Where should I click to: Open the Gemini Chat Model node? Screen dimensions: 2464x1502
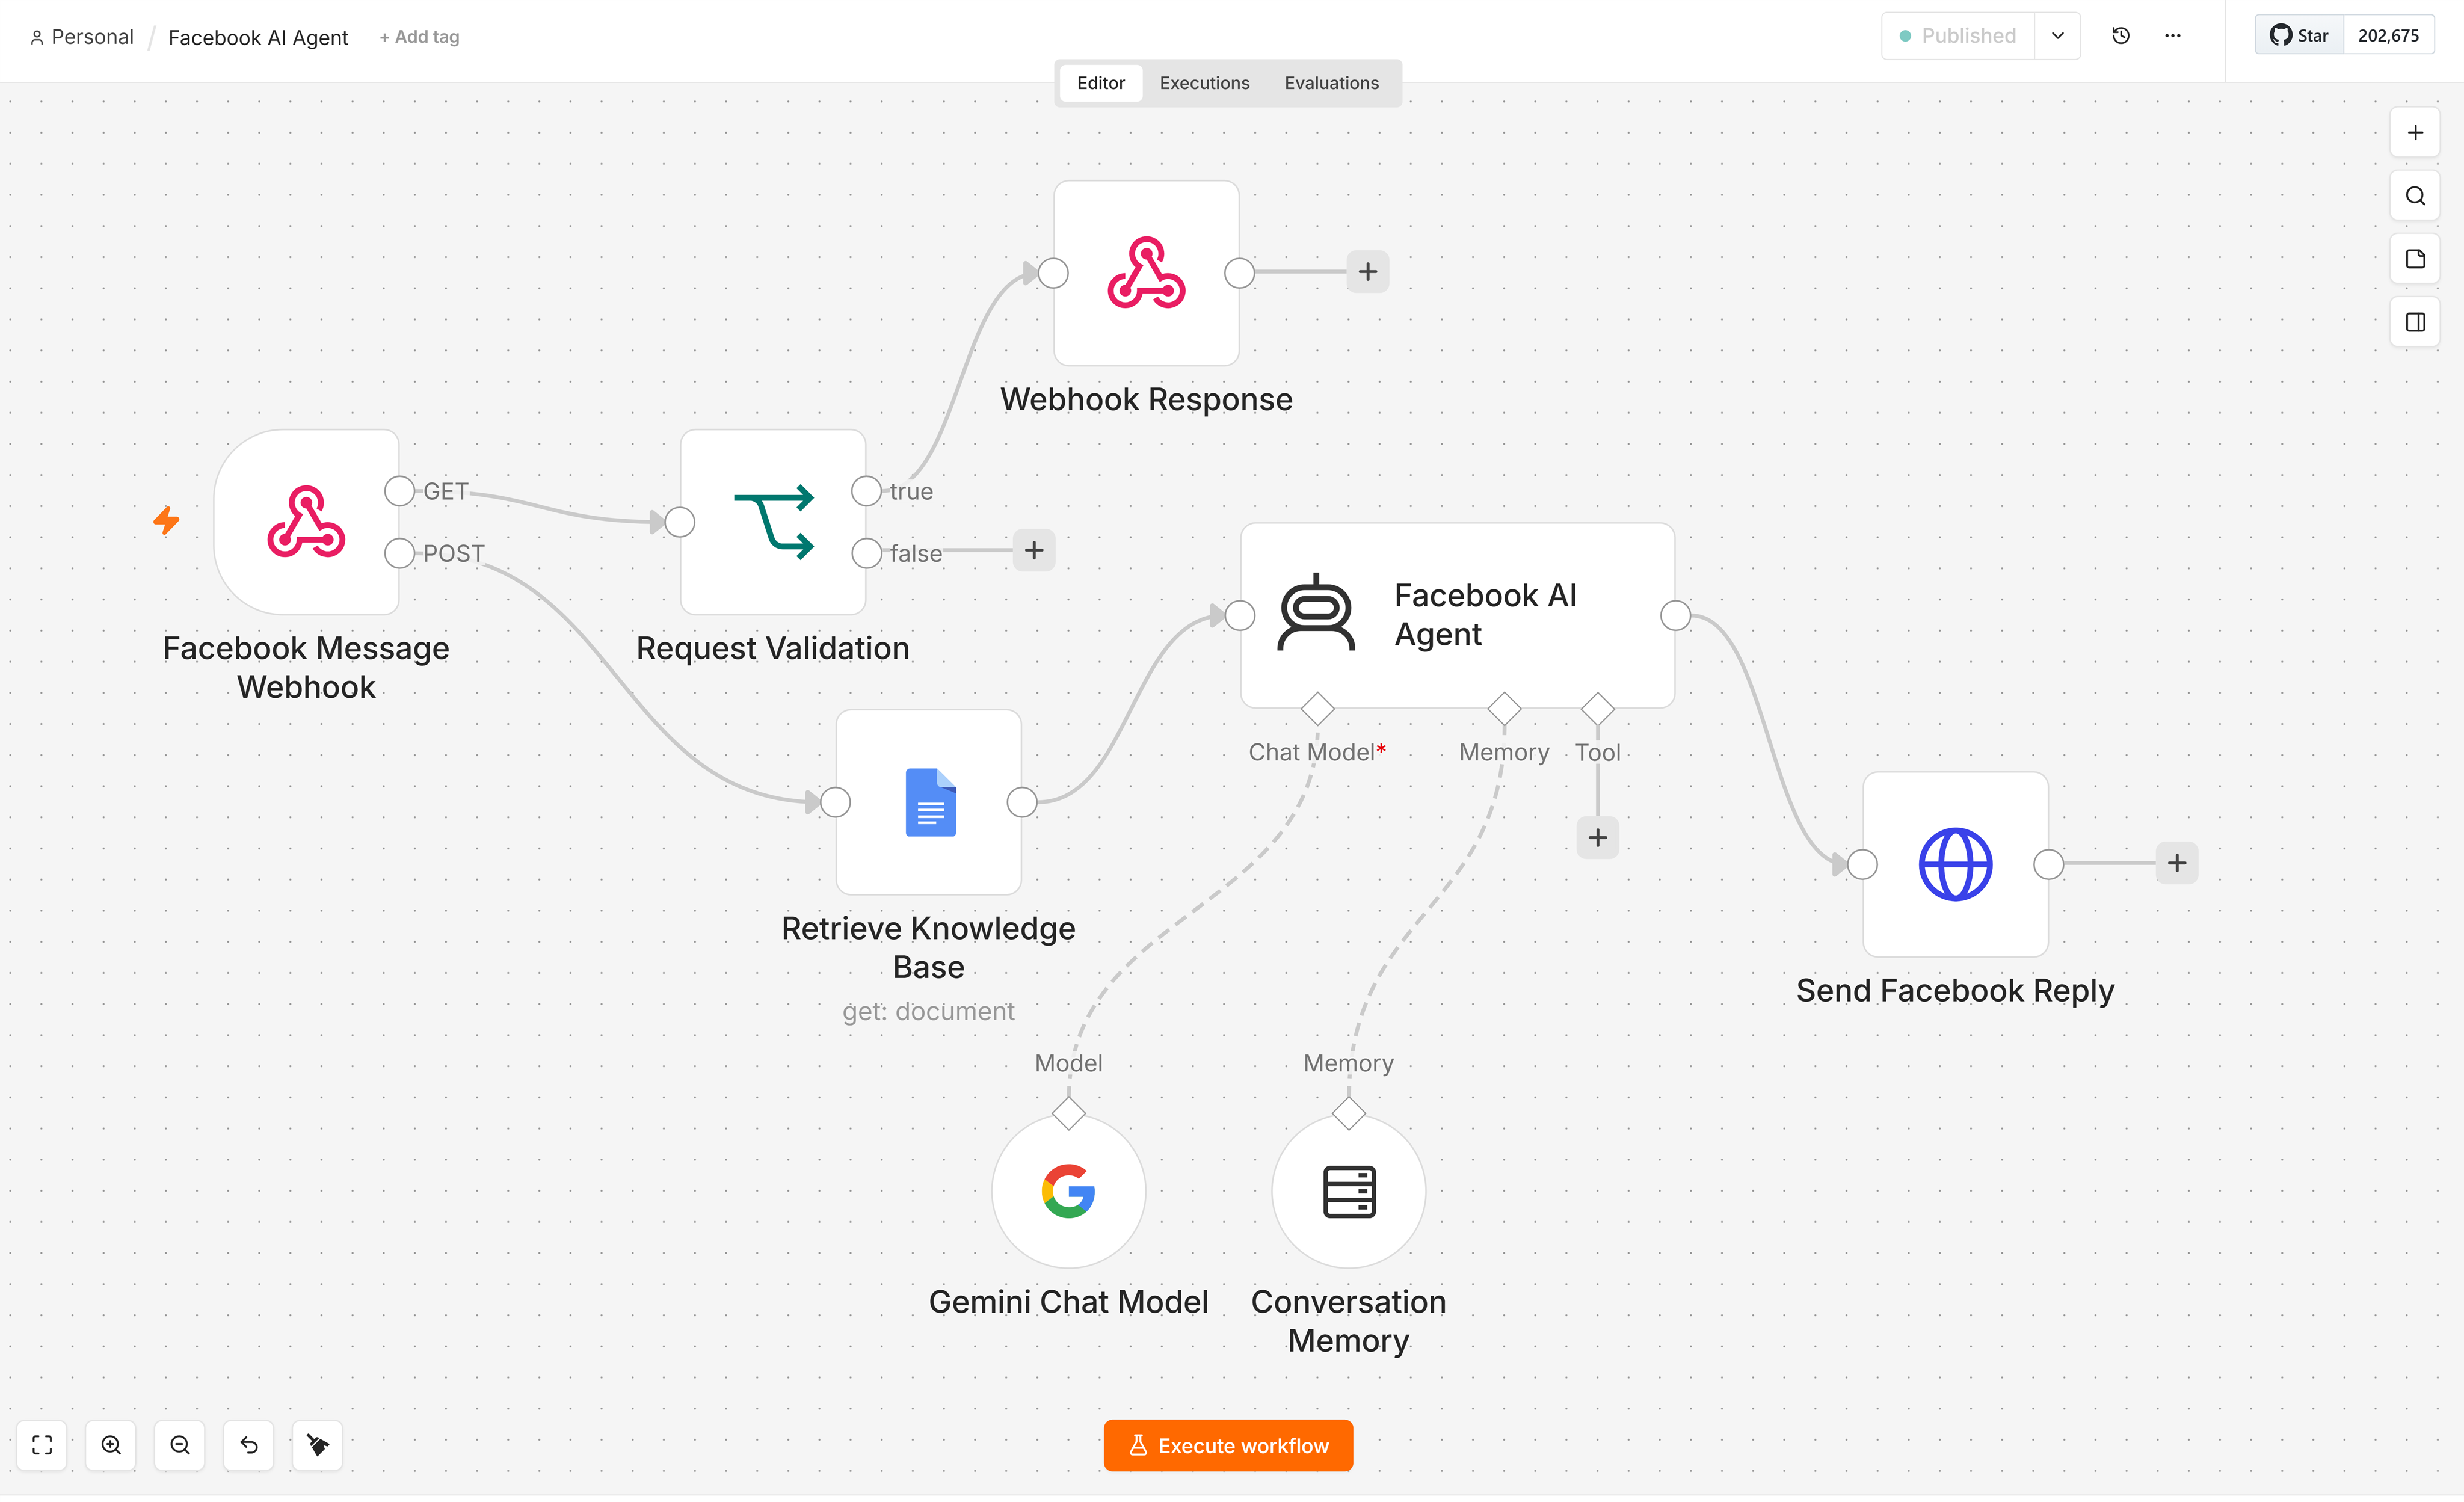click(x=1068, y=1191)
